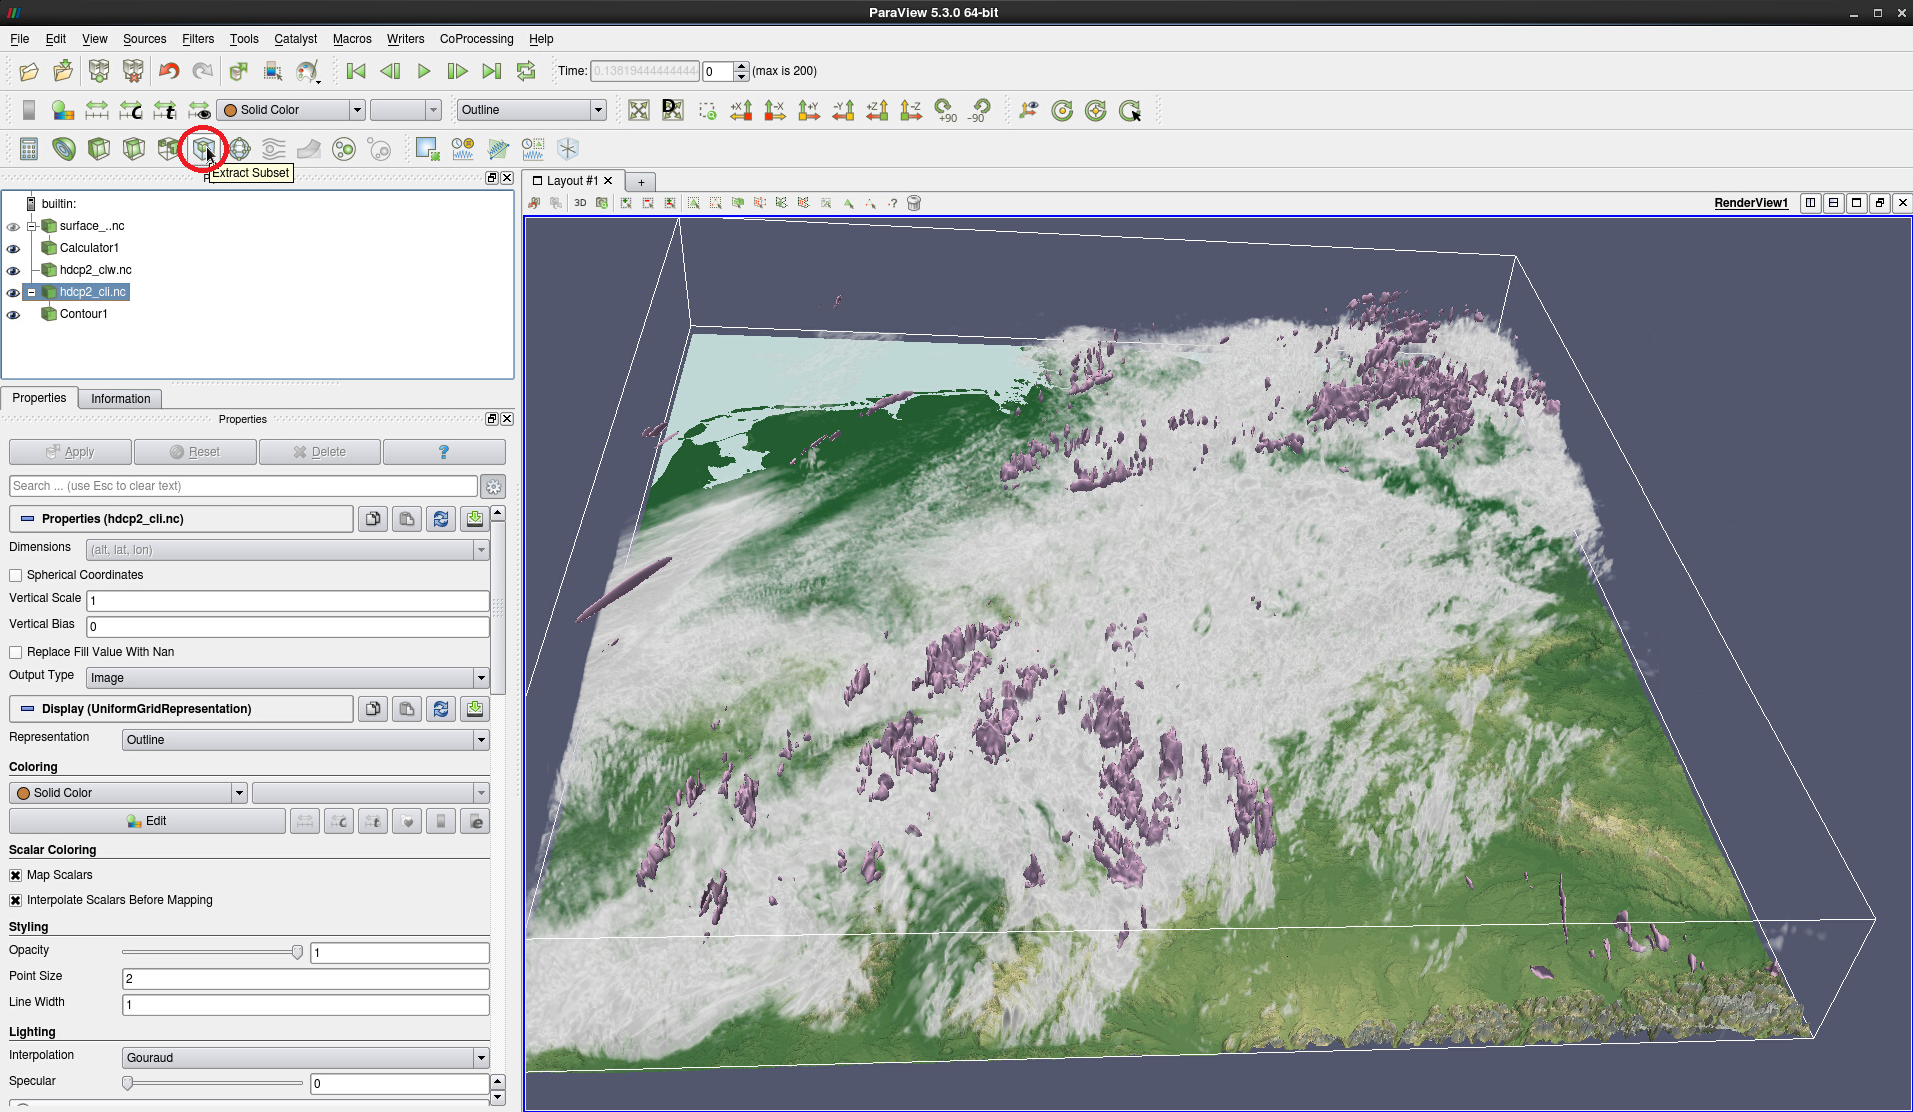
Task: Click the Rotate 90 degrees clockwise icon
Action: [x=945, y=110]
